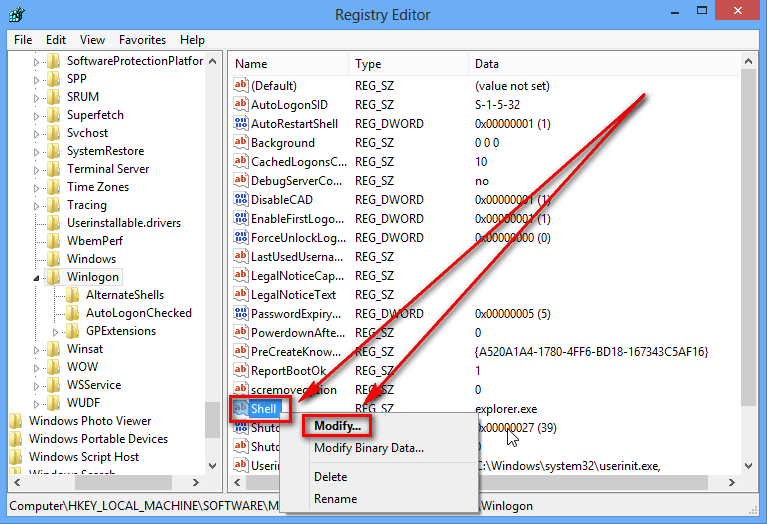Click the explorer.exe data cell
This screenshot has width=767, height=524.
505,409
